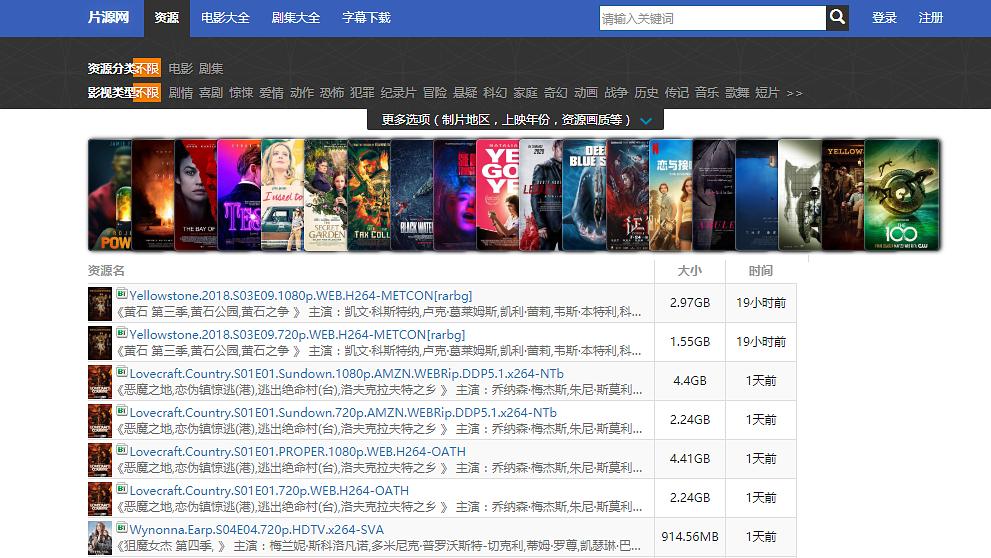Open Yellowstone S03E09 720p resource link
The width and height of the screenshot is (991, 558).
(x=297, y=334)
